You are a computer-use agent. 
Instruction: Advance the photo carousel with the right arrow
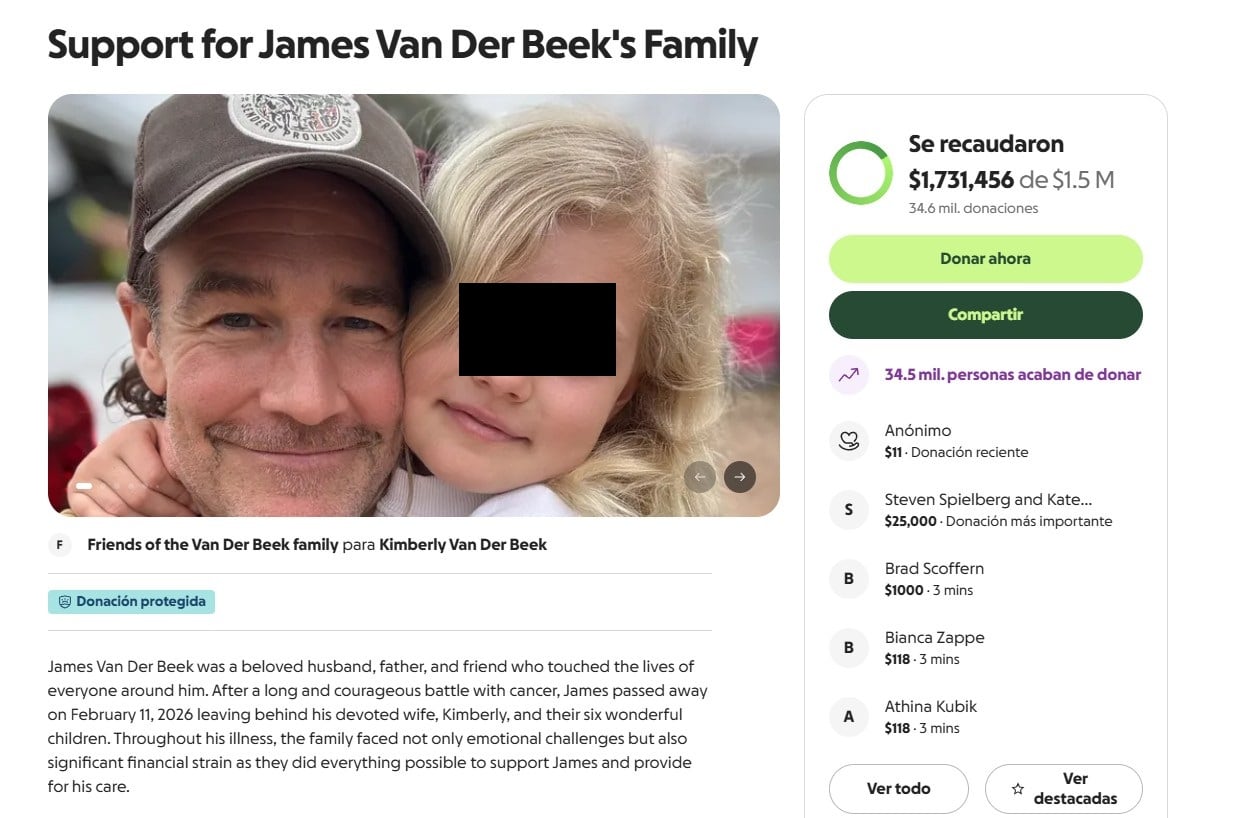[740, 477]
